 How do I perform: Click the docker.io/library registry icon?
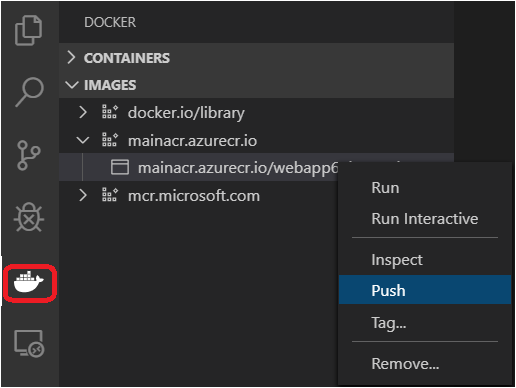tap(110, 112)
